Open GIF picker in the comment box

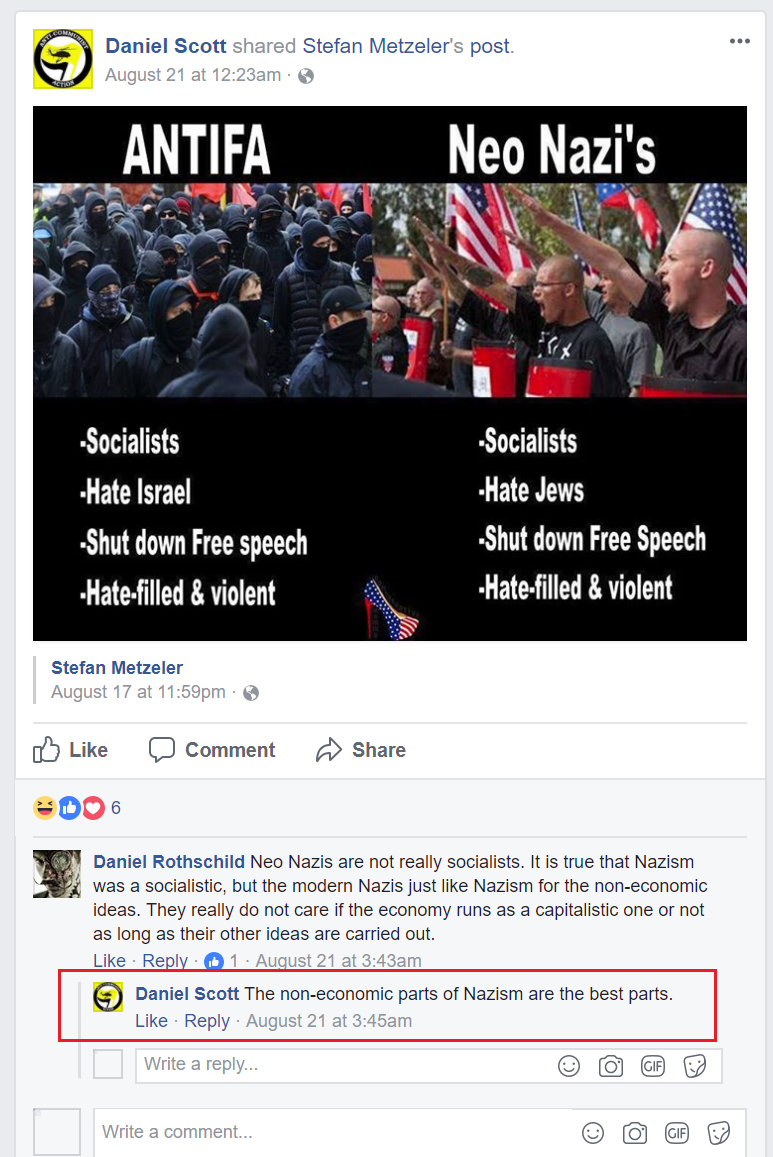pos(677,1133)
